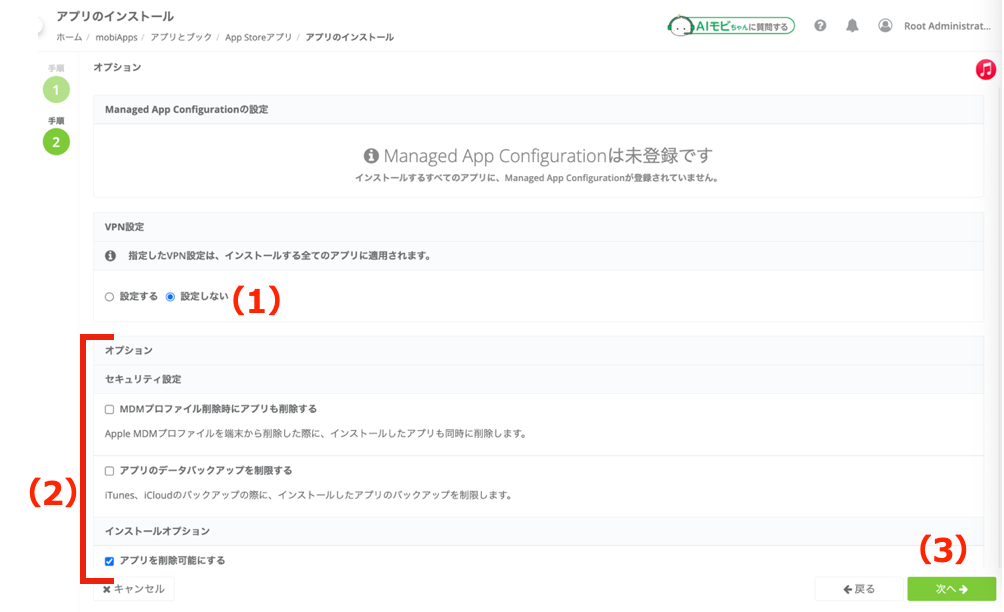This screenshot has height=612, width=1004.
Task: Click the 戻る back button
Action: (x=859, y=589)
